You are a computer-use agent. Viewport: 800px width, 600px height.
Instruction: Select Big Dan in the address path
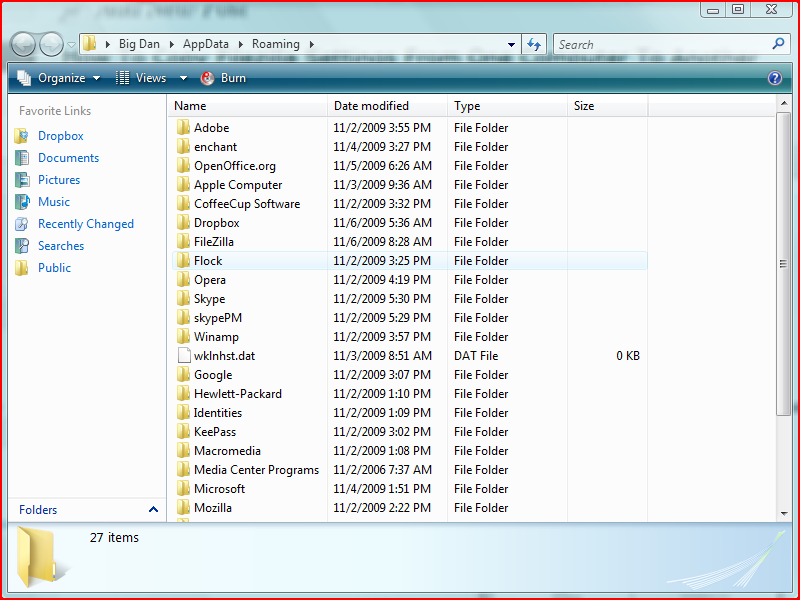[139, 44]
